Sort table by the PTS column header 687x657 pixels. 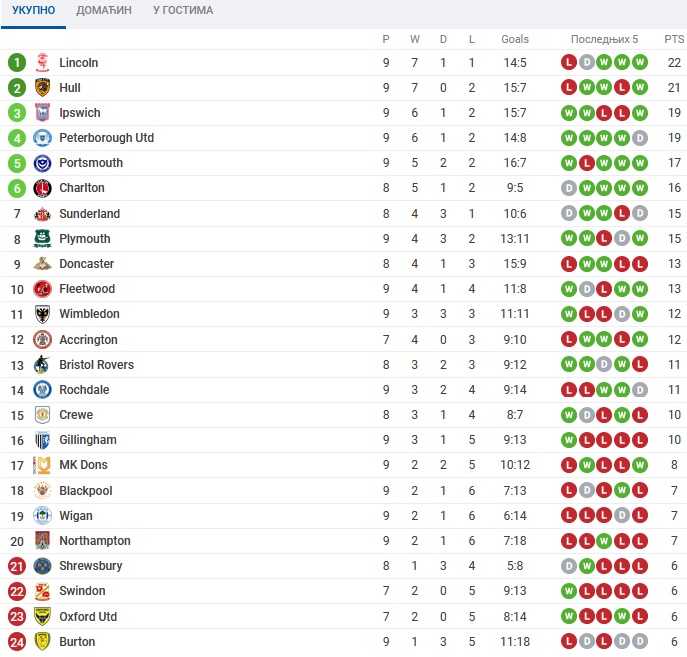(x=674, y=39)
